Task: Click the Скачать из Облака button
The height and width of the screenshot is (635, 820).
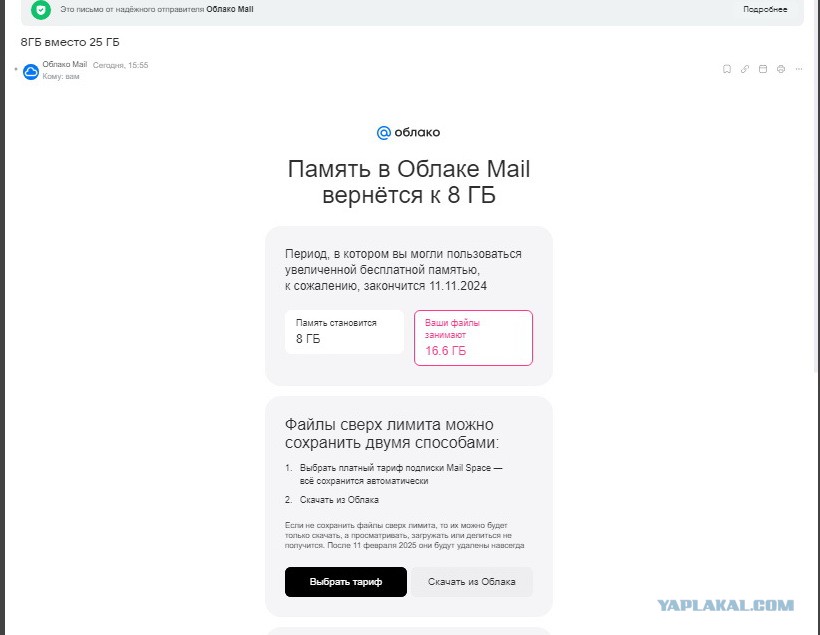Action: (472, 582)
